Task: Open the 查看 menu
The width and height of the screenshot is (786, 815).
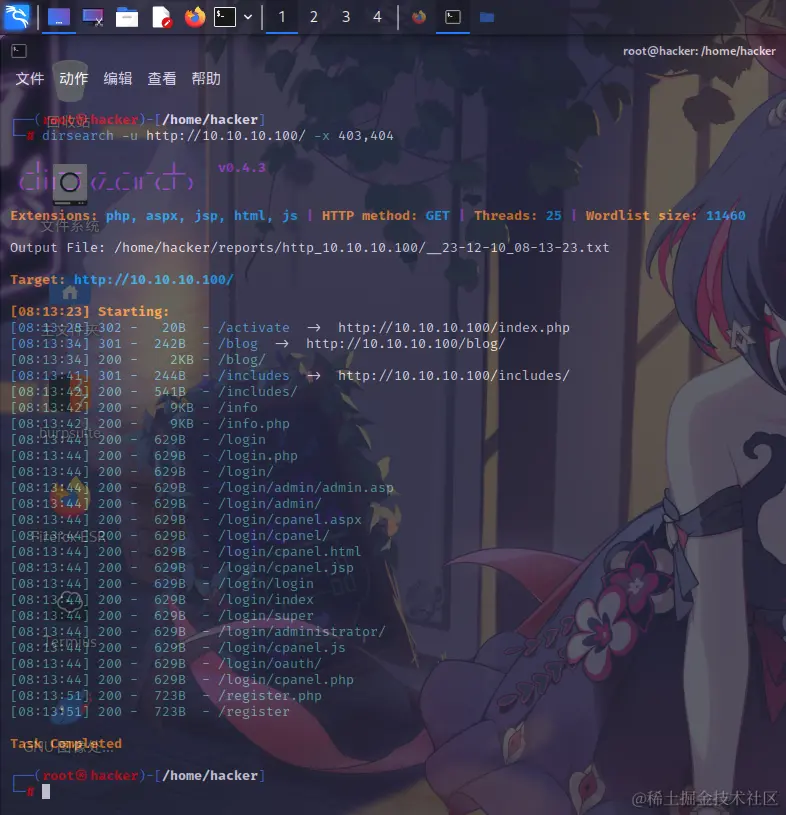Action: (x=162, y=78)
